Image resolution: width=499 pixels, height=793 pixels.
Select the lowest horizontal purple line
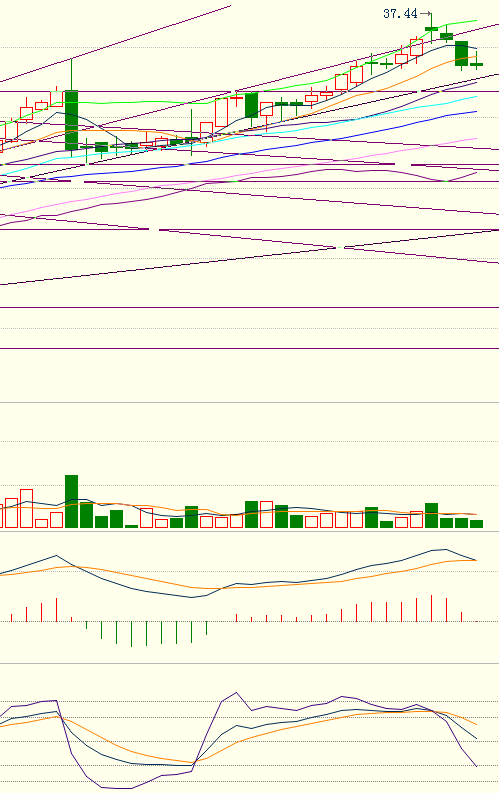(x=249, y=348)
